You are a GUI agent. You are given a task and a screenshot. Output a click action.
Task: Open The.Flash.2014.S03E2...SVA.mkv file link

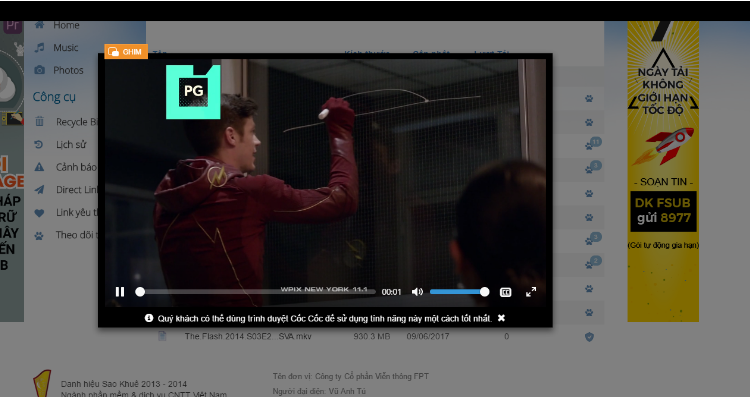tap(248, 336)
